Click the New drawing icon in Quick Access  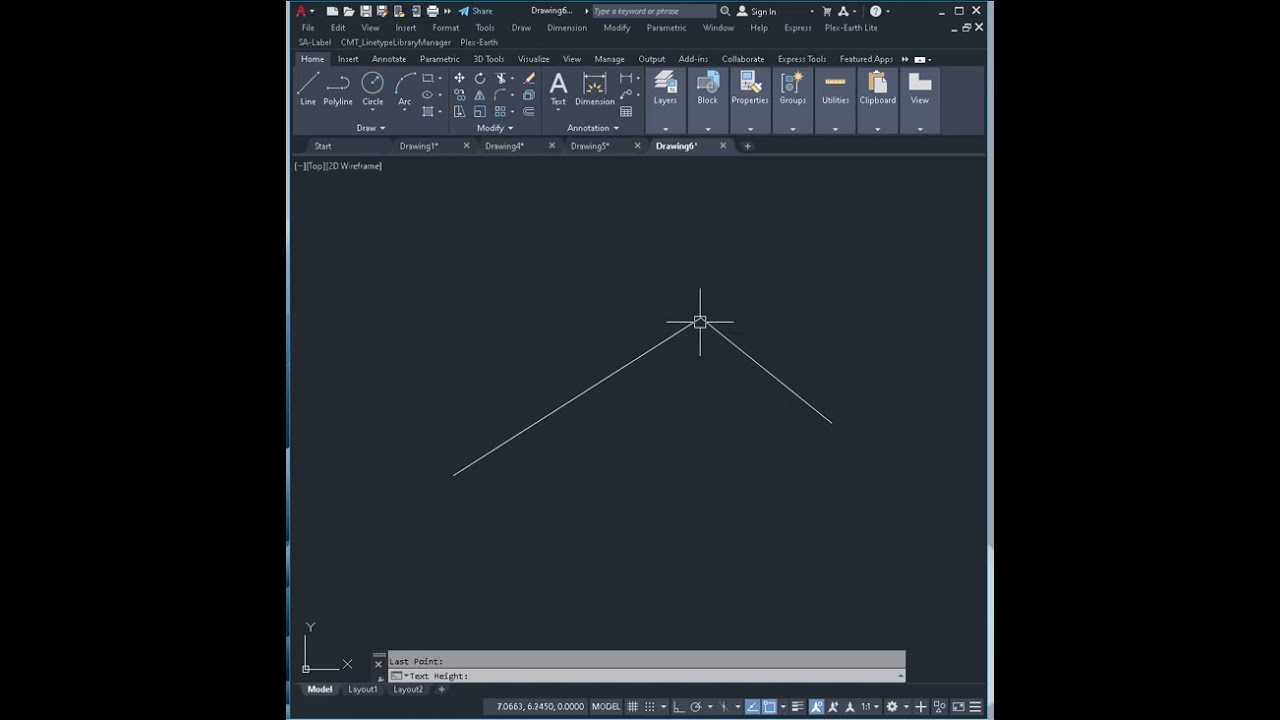pyautogui.click(x=332, y=11)
